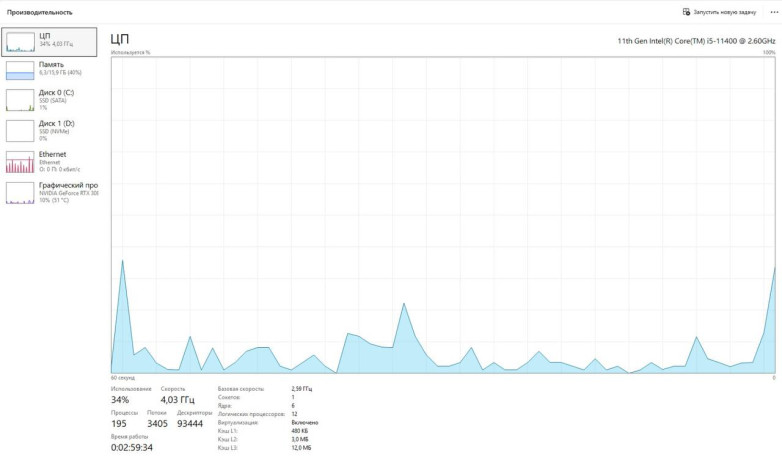Viewport: 782px width, 460px height.
Task: Click the run new task icon
Action: tap(686, 12)
